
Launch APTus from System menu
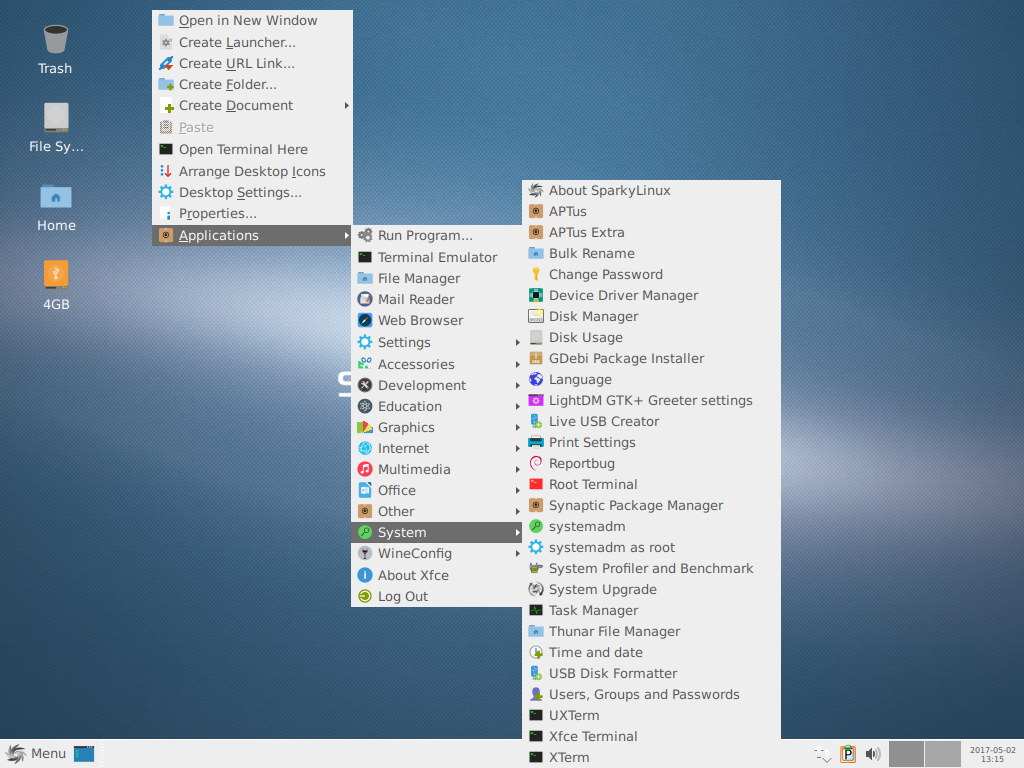coord(652,212)
